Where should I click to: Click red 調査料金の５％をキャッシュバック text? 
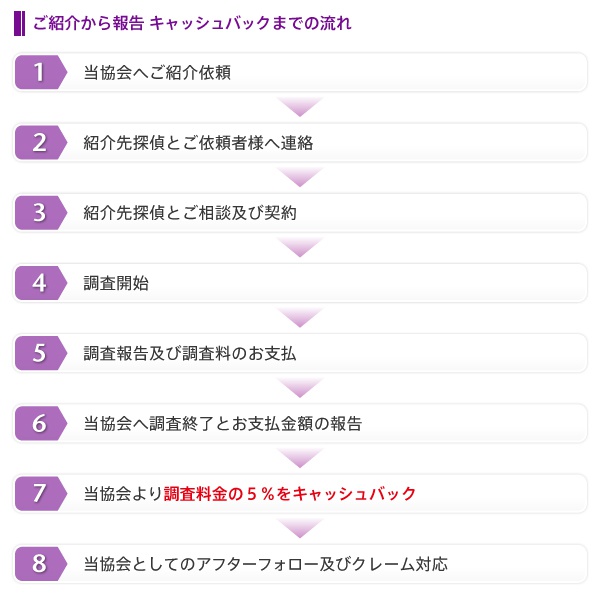pos(290,494)
